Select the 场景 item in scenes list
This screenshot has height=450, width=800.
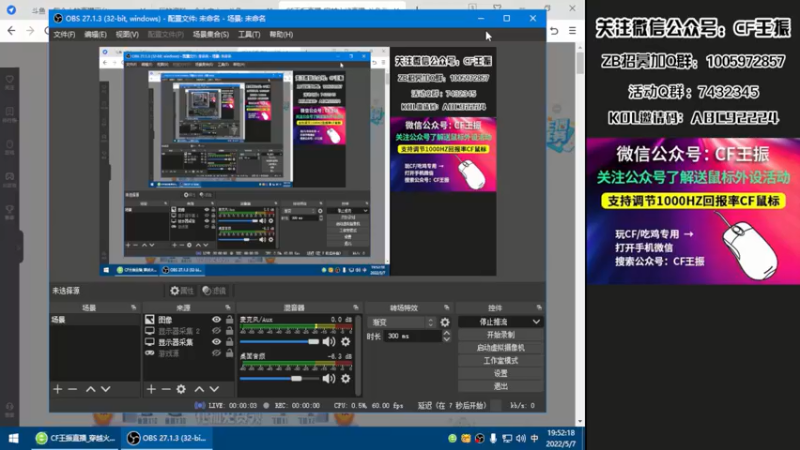94,319
